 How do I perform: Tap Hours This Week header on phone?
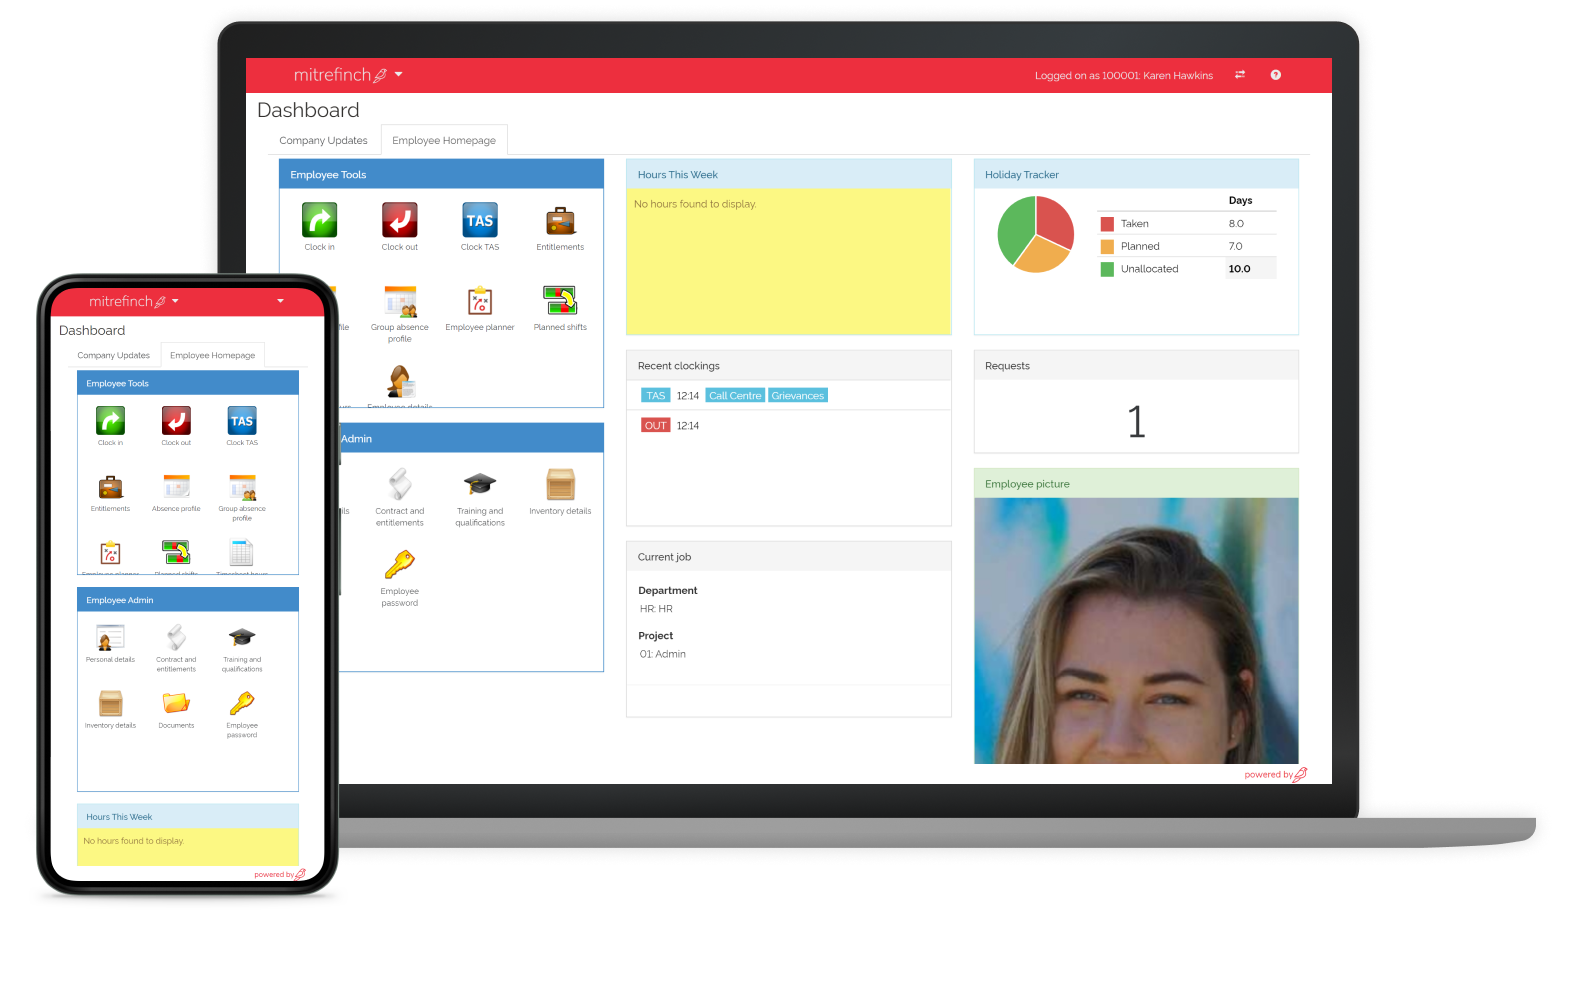pyautogui.click(x=188, y=817)
